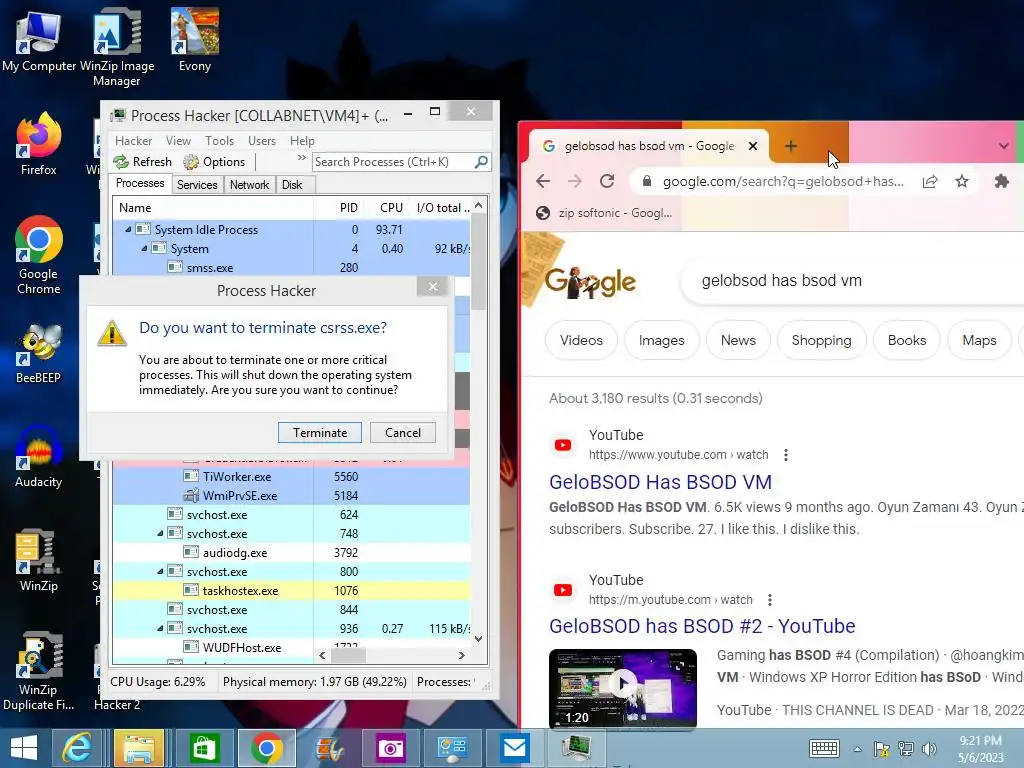Filter Google results by News
1024x768 pixels.
click(x=738, y=340)
